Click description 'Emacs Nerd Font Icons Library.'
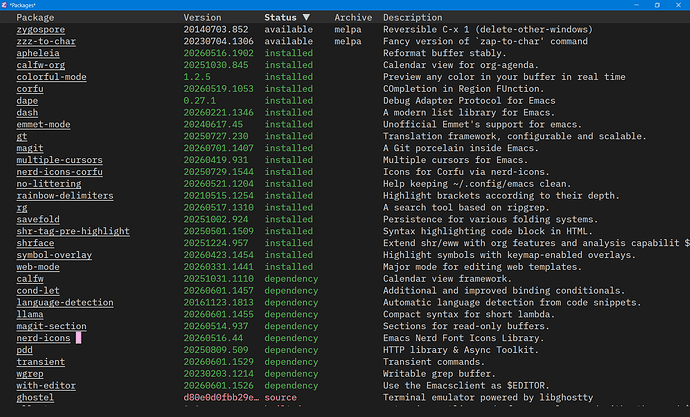This screenshot has height=417, width=690. (x=463, y=338)
